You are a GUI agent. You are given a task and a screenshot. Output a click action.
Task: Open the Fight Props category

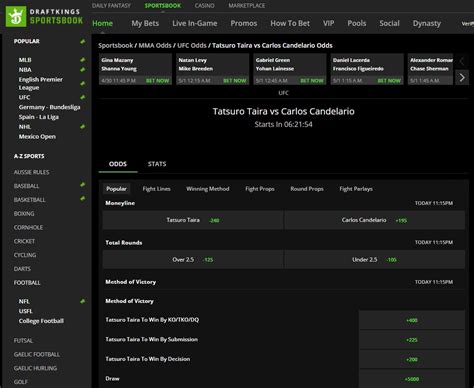(x=260, y=189)
